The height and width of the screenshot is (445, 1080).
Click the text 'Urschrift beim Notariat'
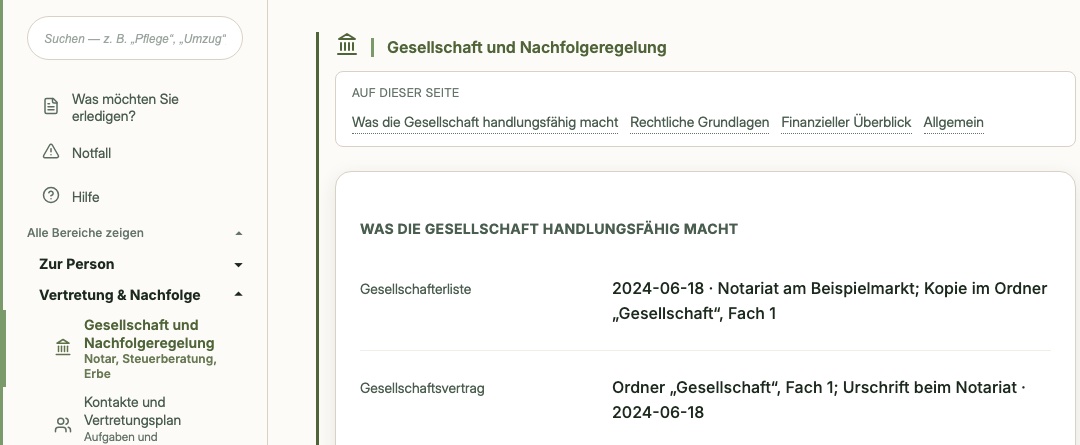coord(929,387)
